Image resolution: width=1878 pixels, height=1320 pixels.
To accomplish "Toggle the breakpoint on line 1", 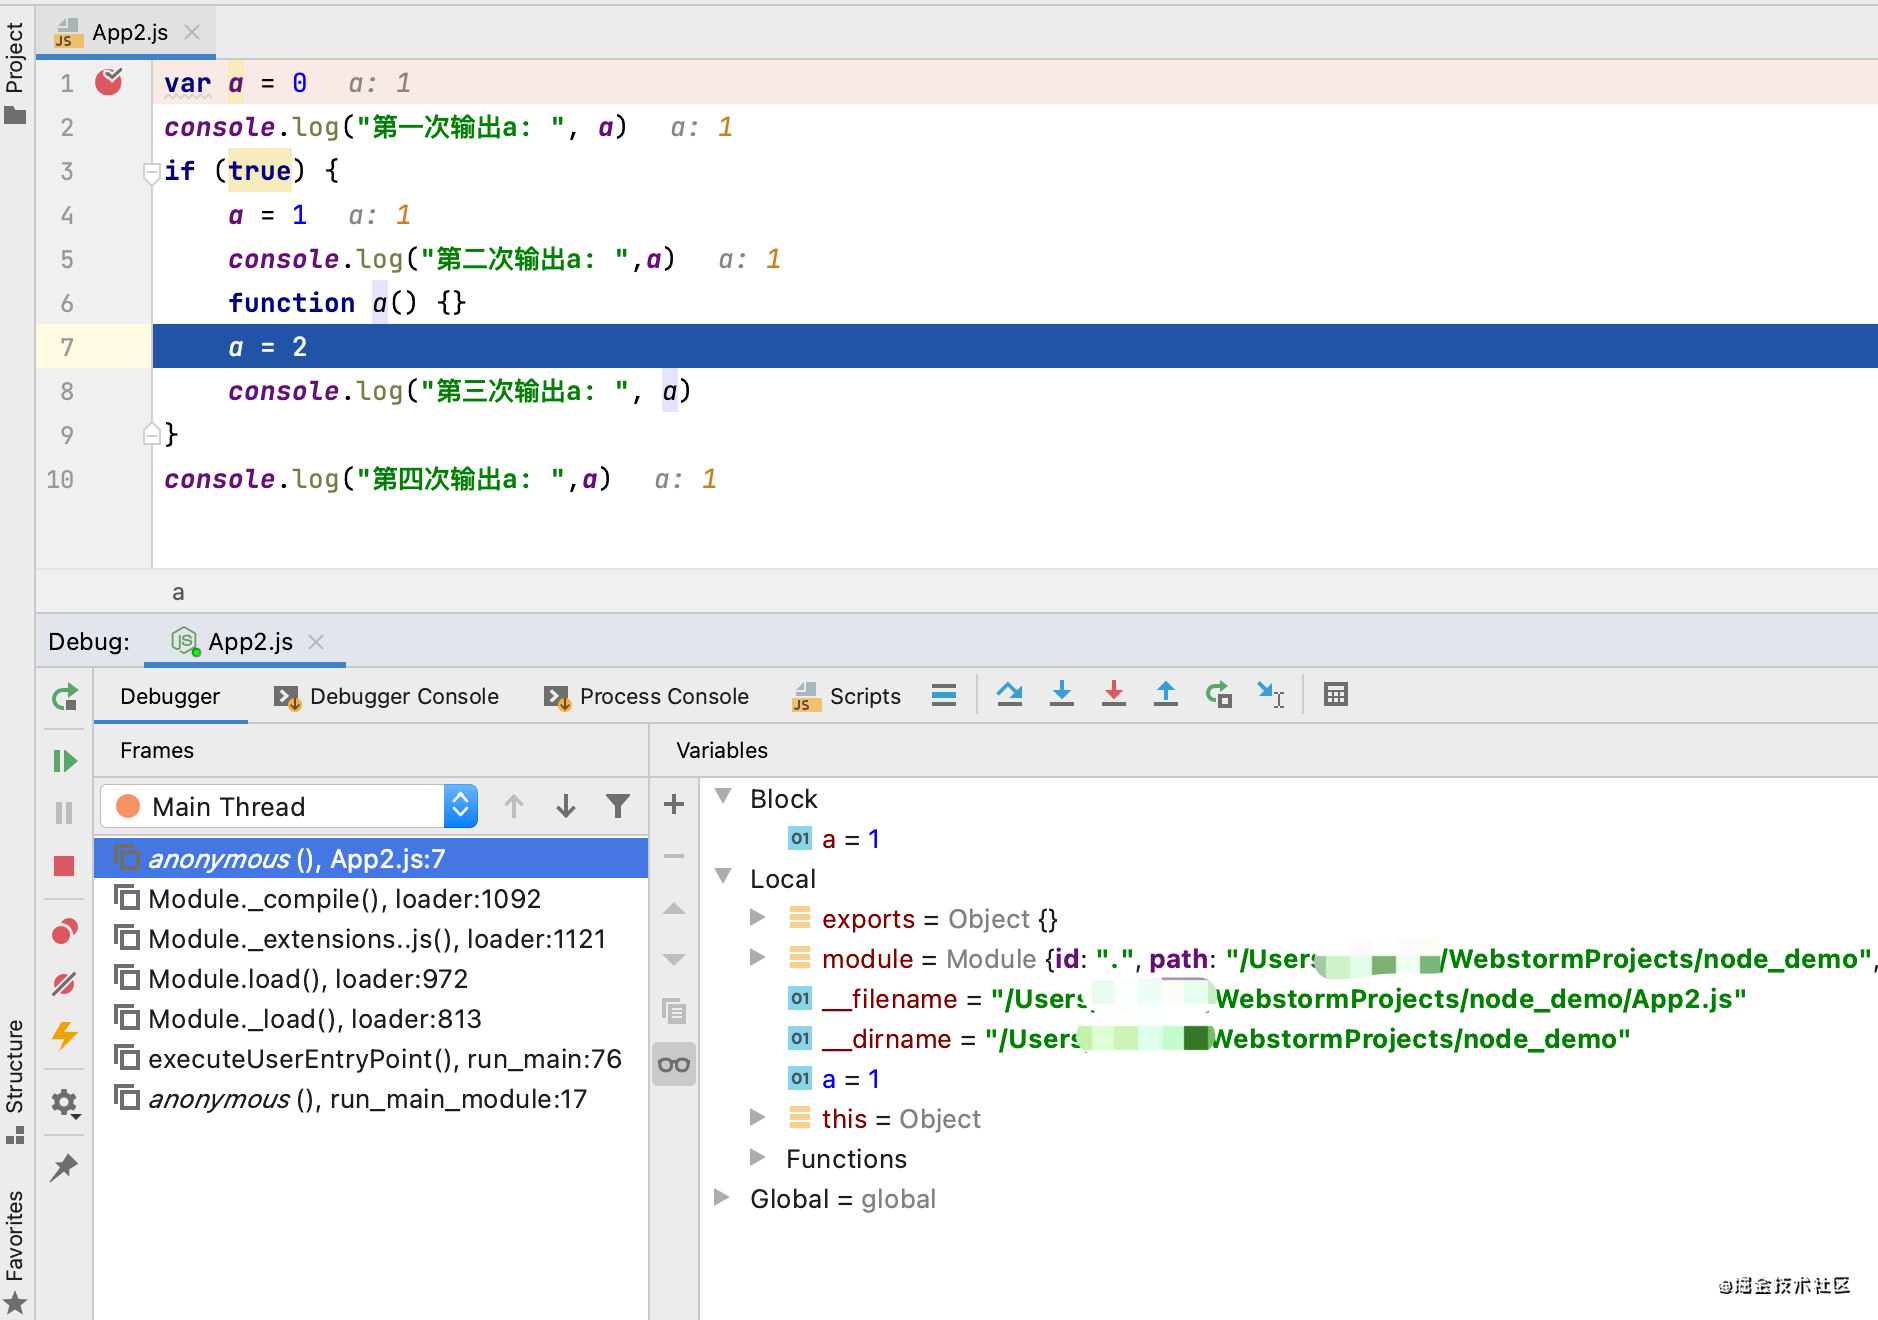I will point(108,82).
